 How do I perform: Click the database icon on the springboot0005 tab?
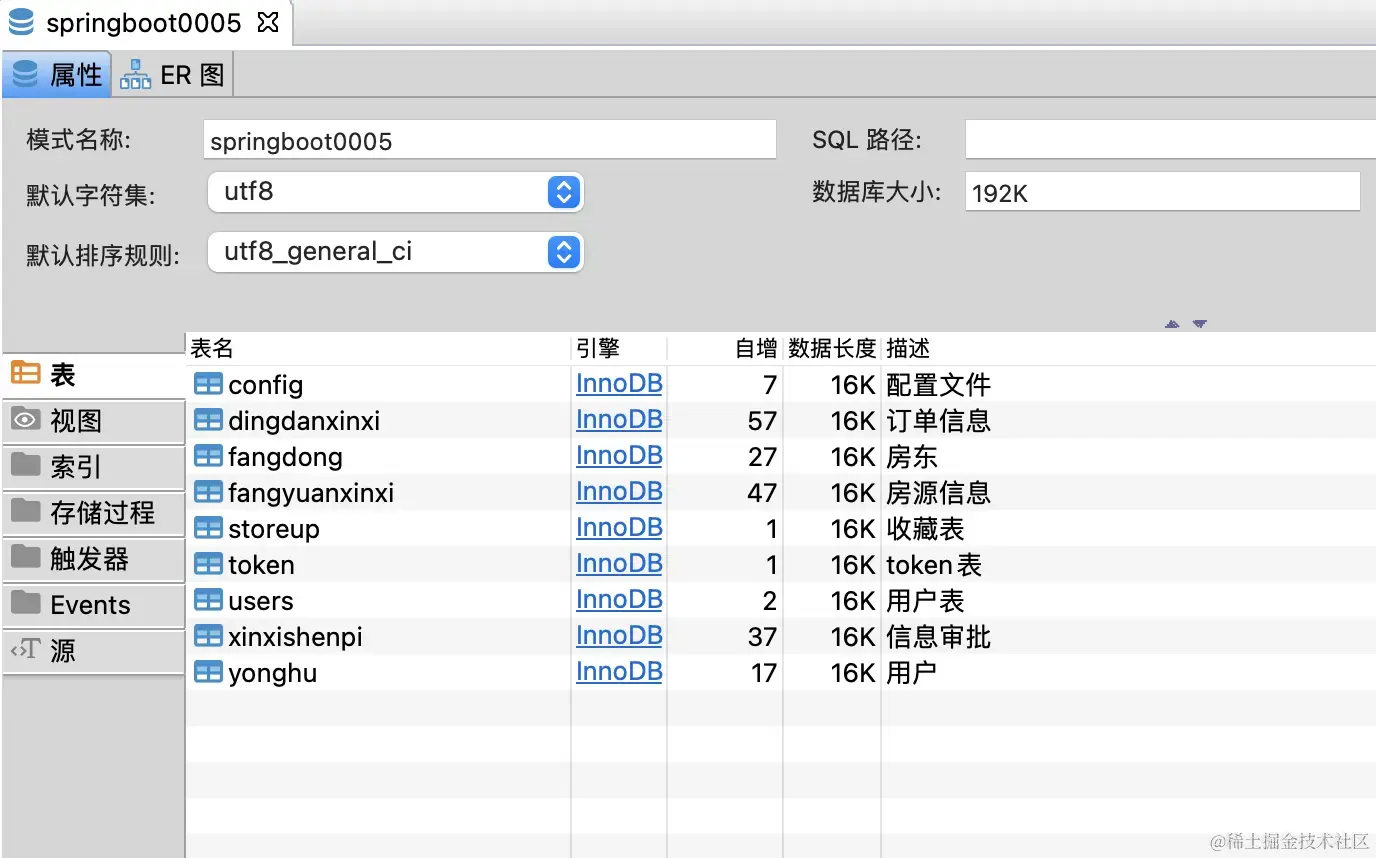[20, 20]
